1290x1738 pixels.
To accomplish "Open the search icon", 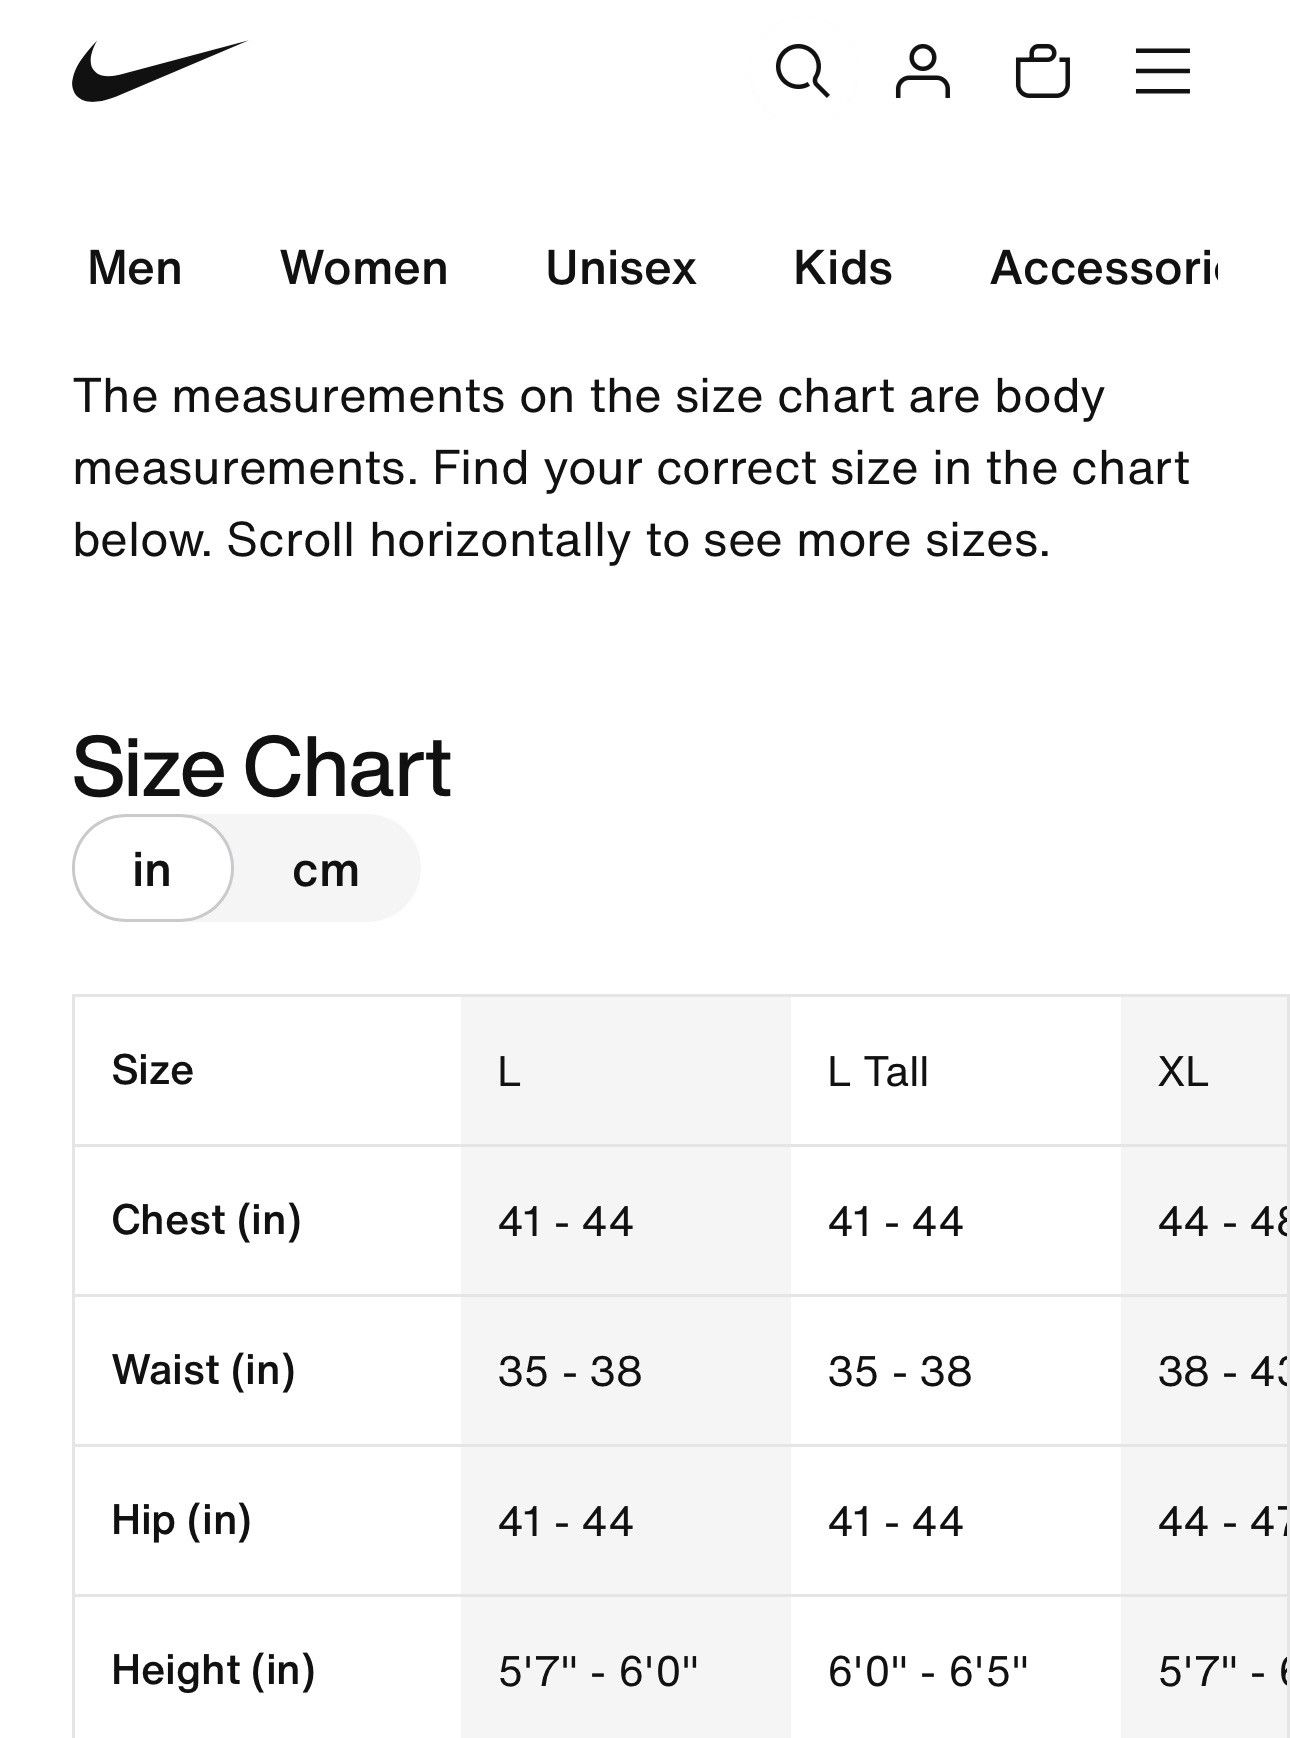I will 802,71.
